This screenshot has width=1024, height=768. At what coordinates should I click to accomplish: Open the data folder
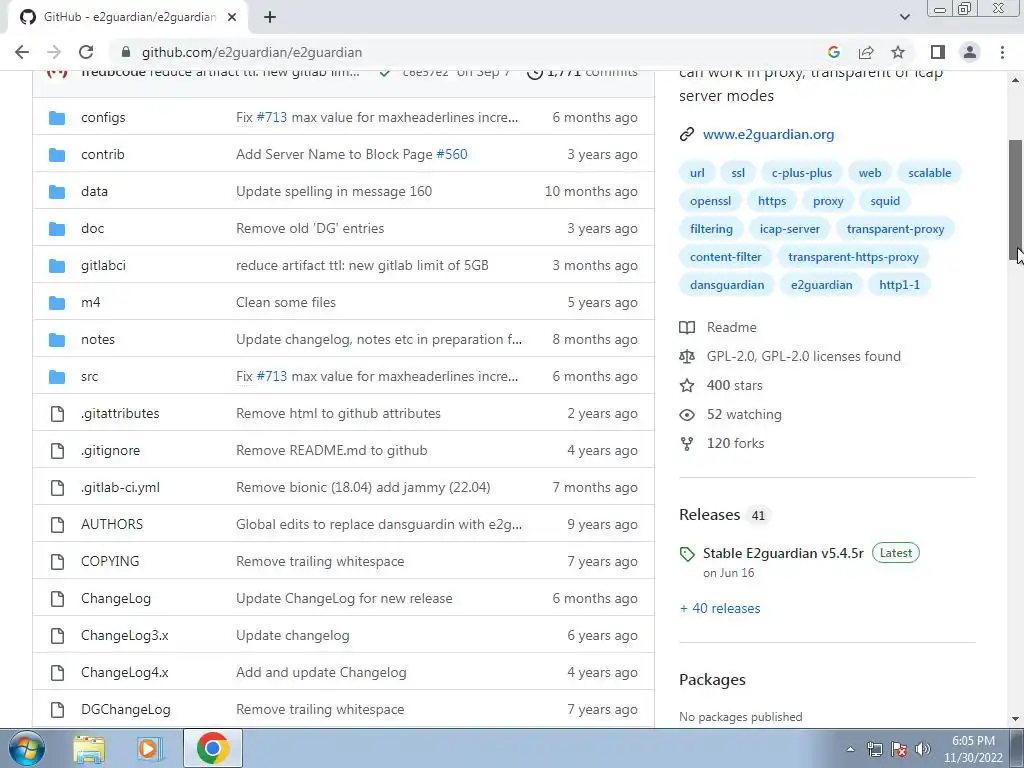pyautogui.click(x=94, y=191)
